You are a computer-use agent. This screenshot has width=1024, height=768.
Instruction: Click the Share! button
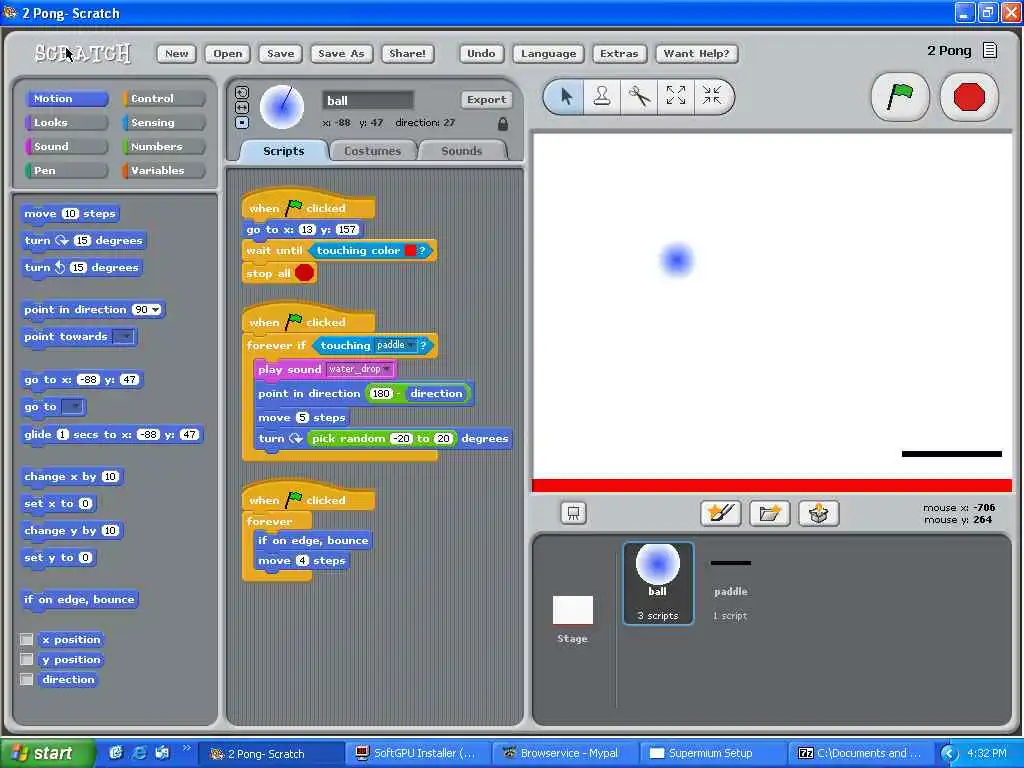(408, 54)
